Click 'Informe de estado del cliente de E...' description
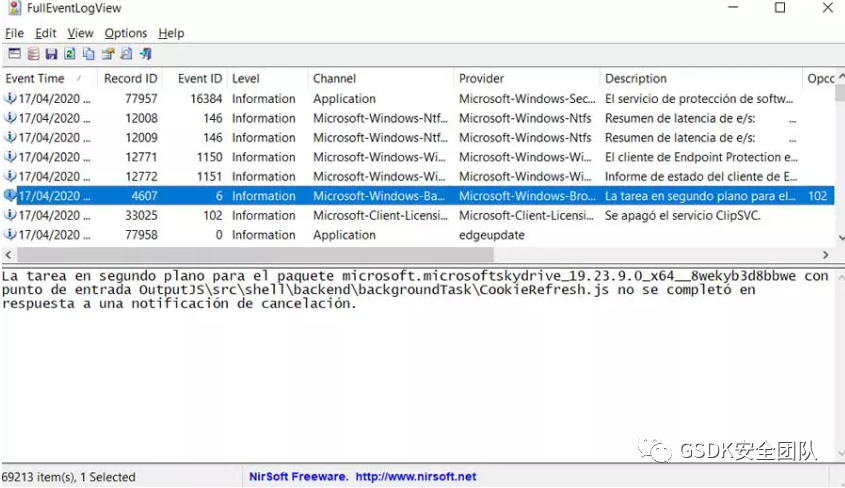This screenshot has width=845, height=488. 701,176
